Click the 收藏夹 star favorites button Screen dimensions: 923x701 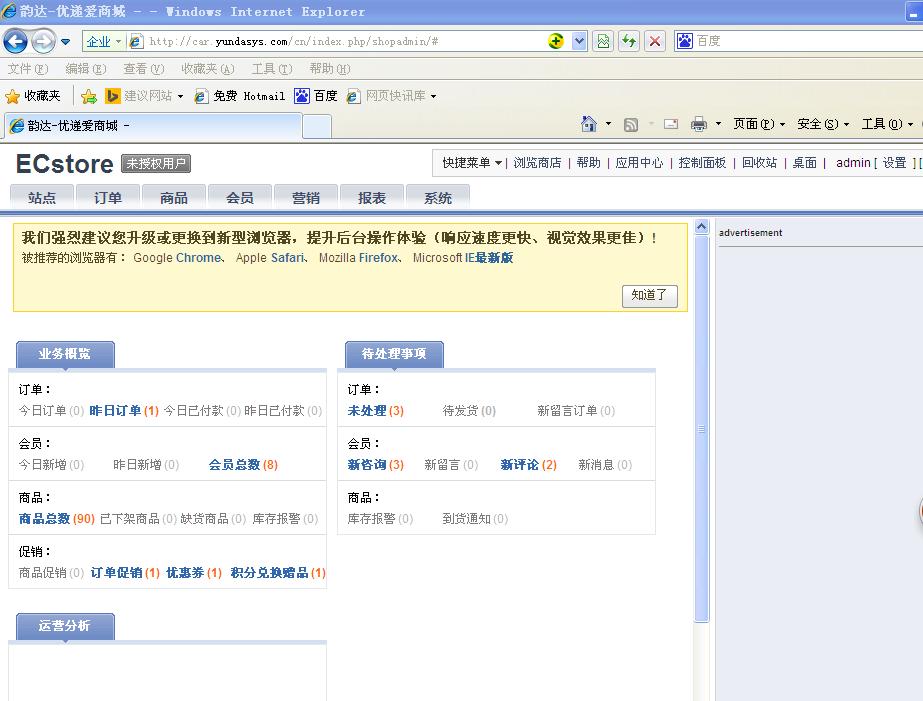tap(33, 96)
